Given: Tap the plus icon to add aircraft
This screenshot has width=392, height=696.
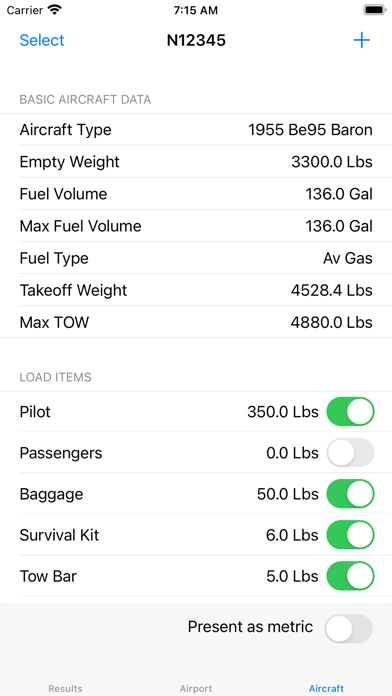Looking at the screenshot, I should pyautogui.click(x=361, y=40).
